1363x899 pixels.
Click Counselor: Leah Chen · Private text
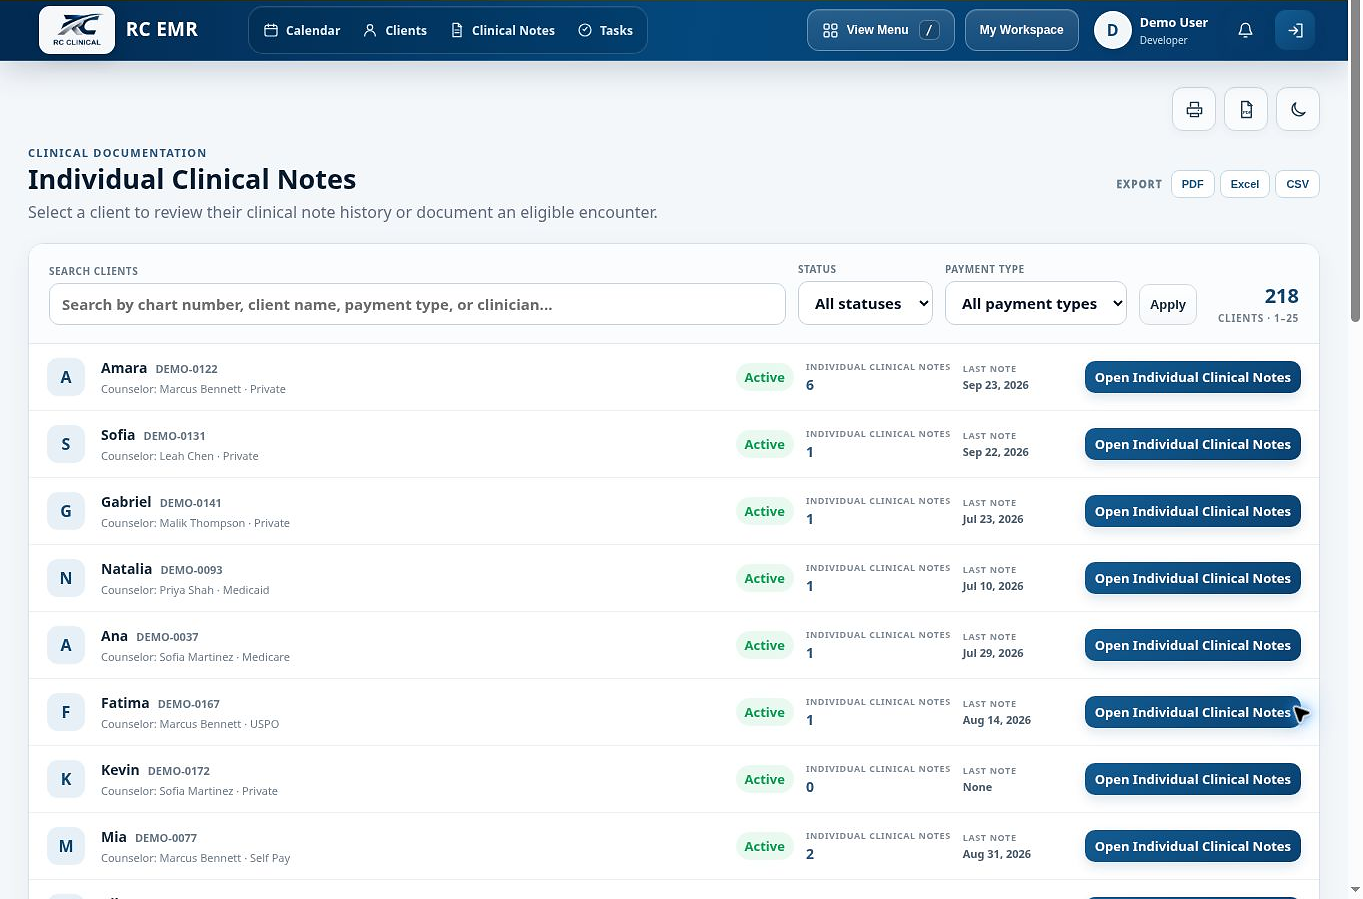pyautogui.click(x=180, y=456)
